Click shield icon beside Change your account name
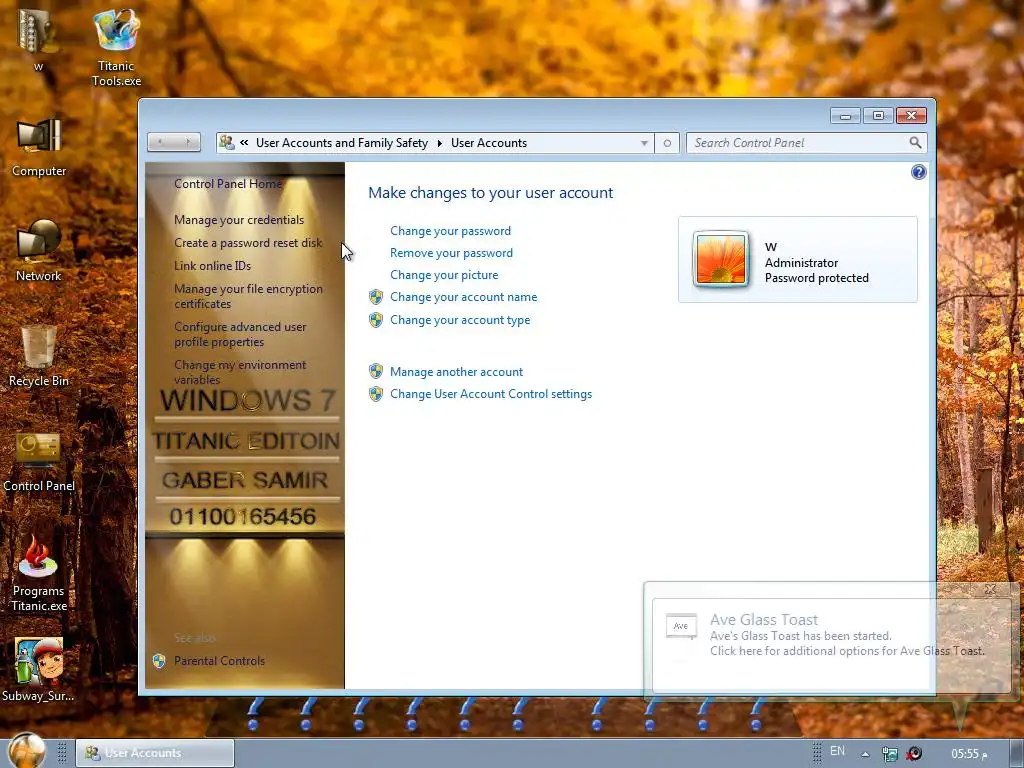The image size is (1024, 768). pyautogui.click(x=376, y=297)
